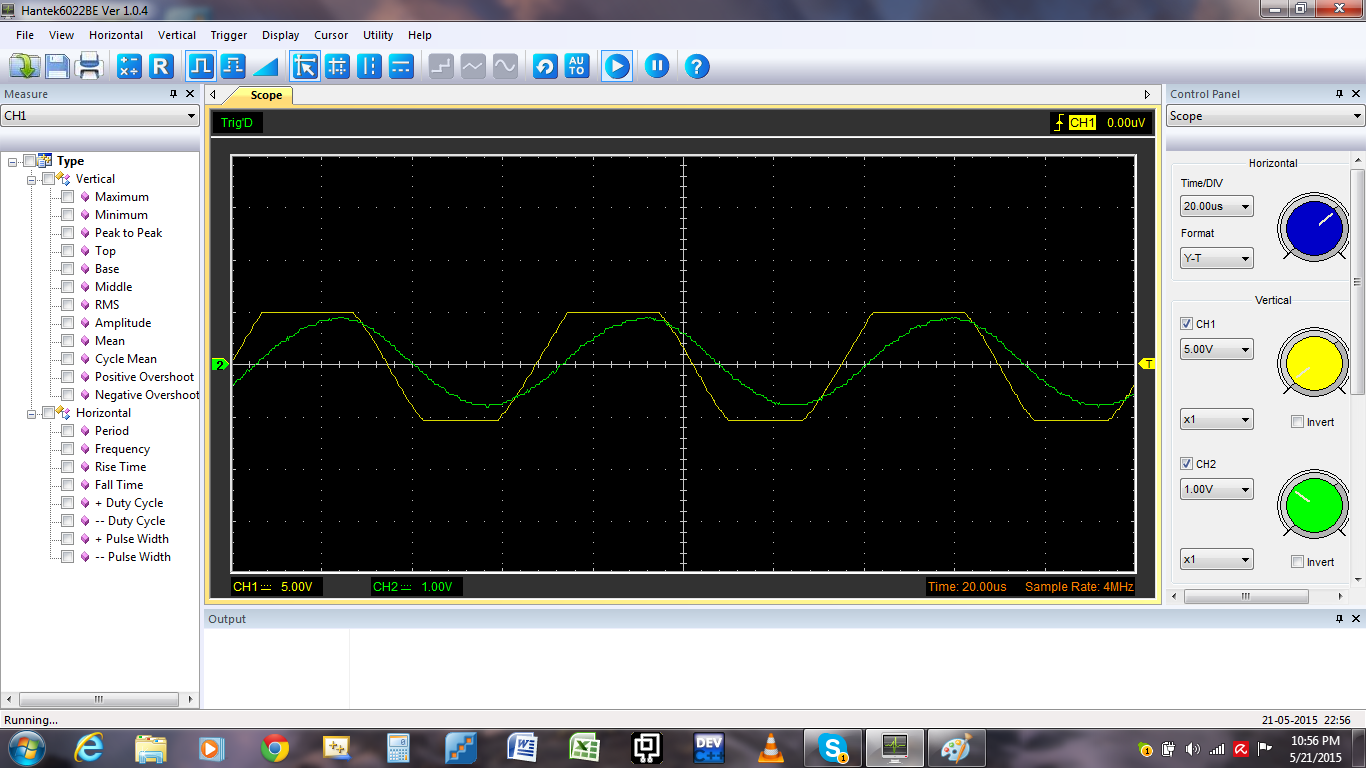The height and width of the screenshot is (768, 1366).
Task: Open the Format Y-T dropdown
Action: (1217, 258)
